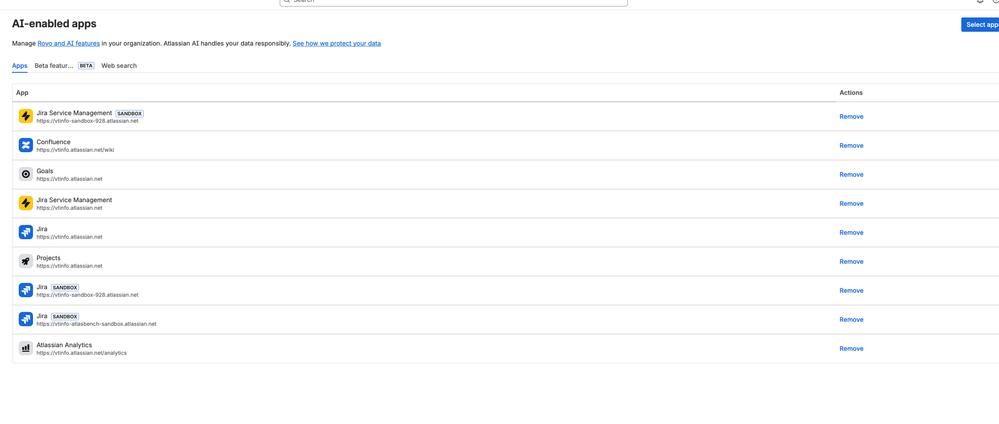Click the Projects rocket icon
The width and height of the screenshot is (999, 424).
point(25,261)
